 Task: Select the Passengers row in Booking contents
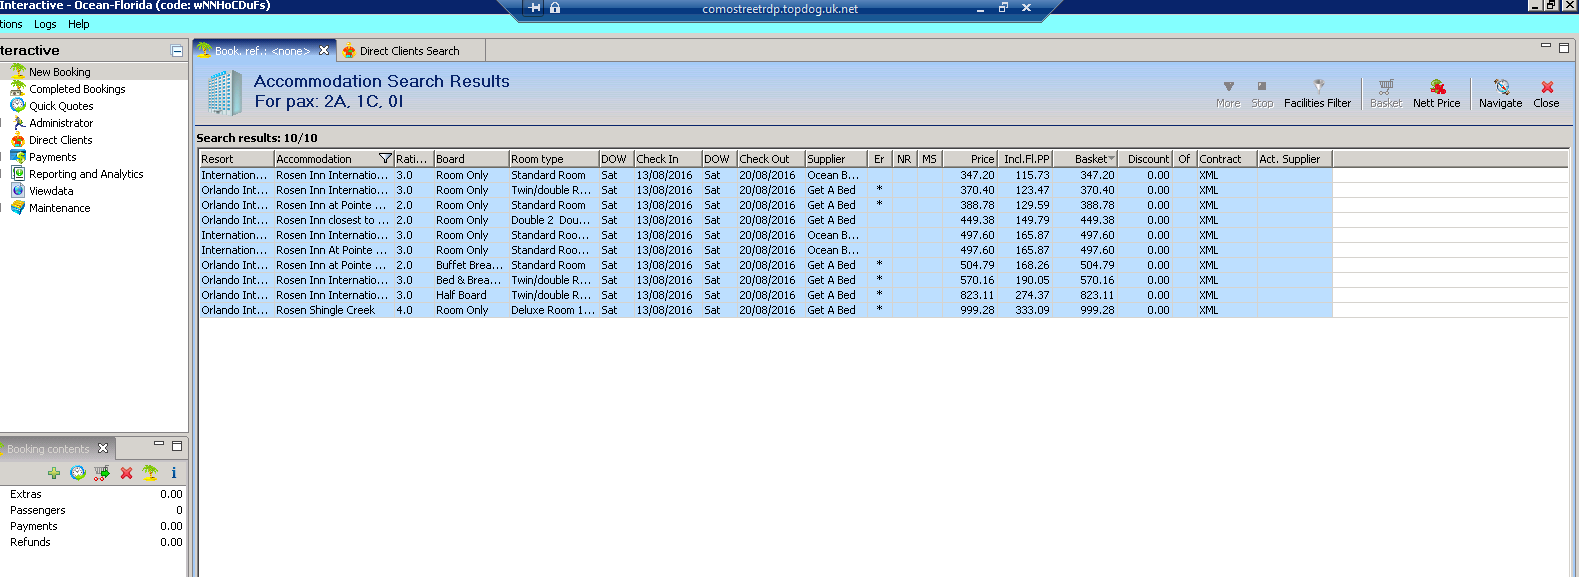click(95, 510)
